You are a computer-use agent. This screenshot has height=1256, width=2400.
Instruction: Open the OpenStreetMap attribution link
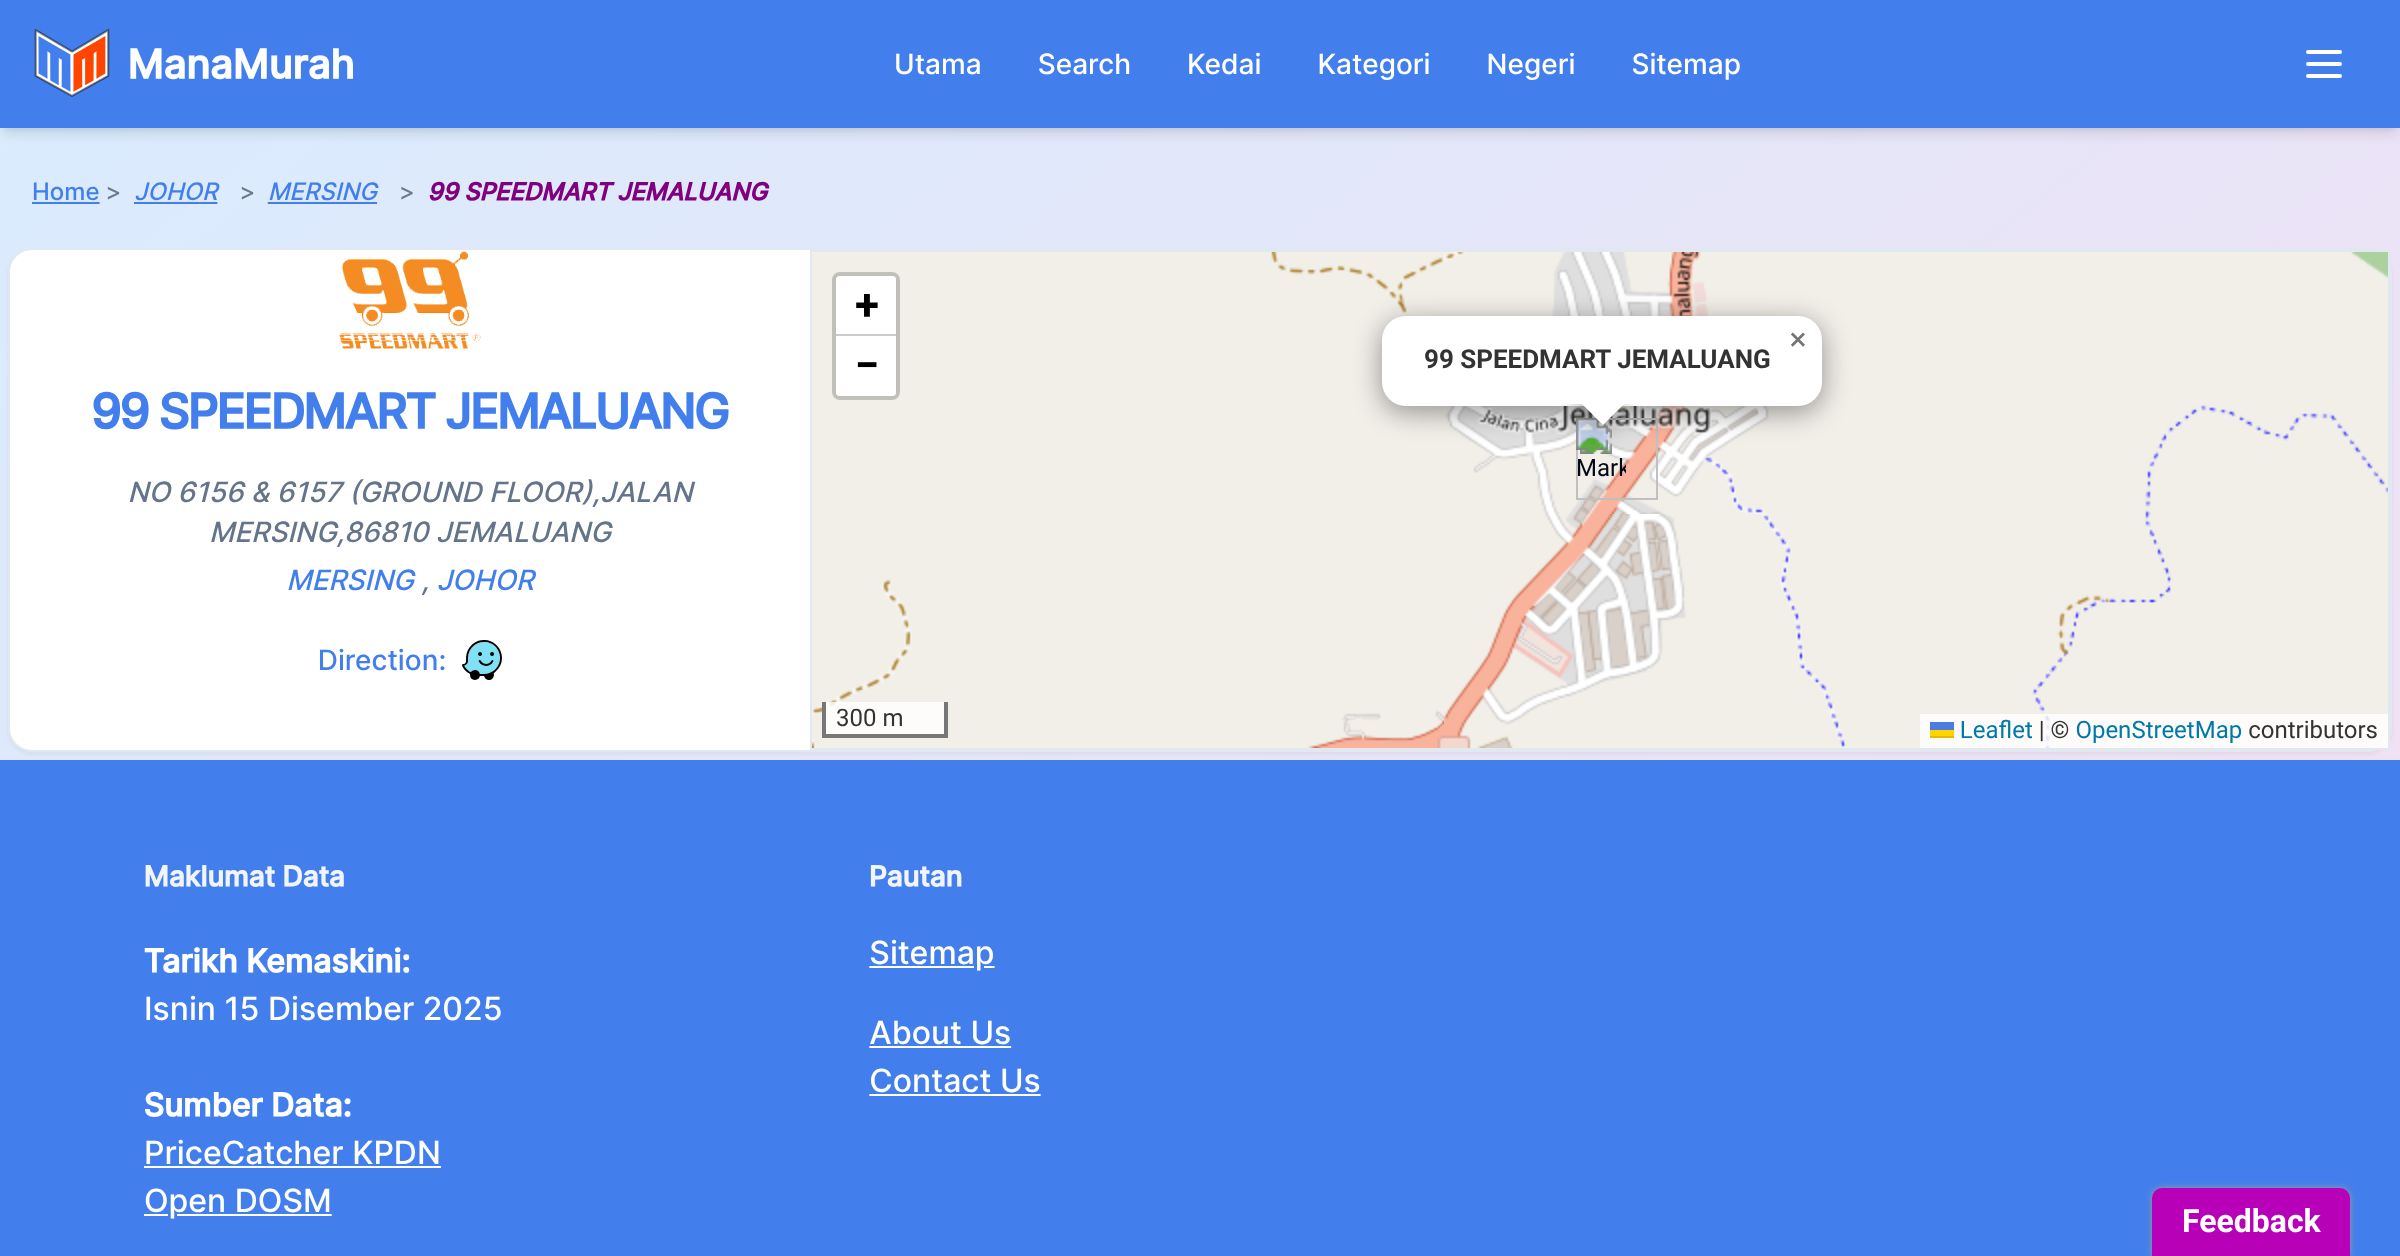[x=2157, y=730]
